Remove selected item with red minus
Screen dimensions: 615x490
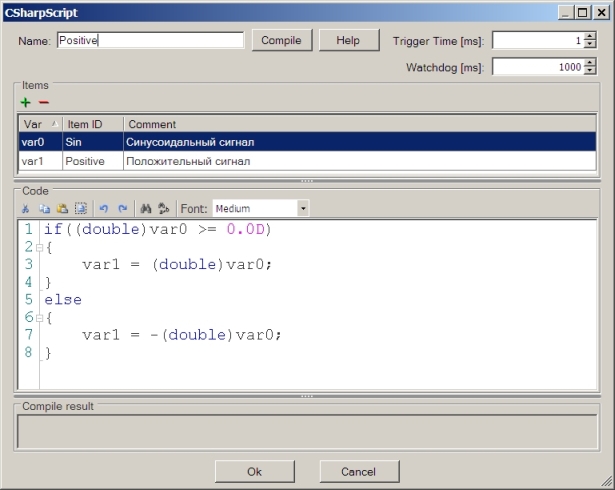(x=44, y=102)
